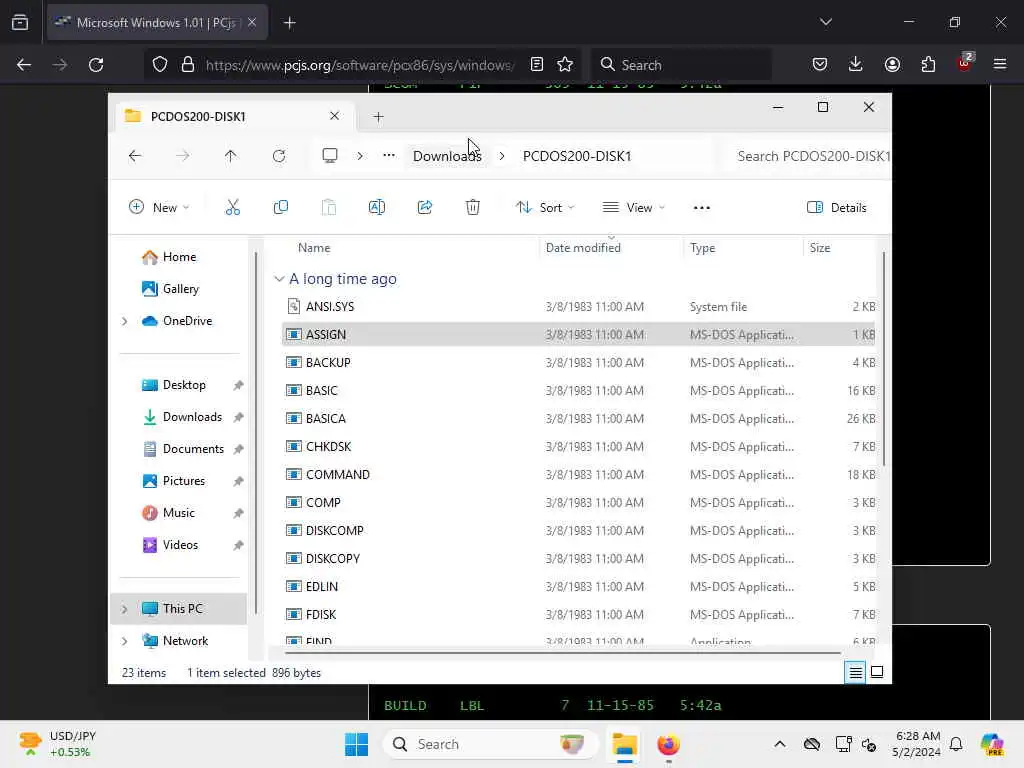Click the Cut scissors icon in Explorer toolbar
1024x768 pixels.
(x=232, y=208)
